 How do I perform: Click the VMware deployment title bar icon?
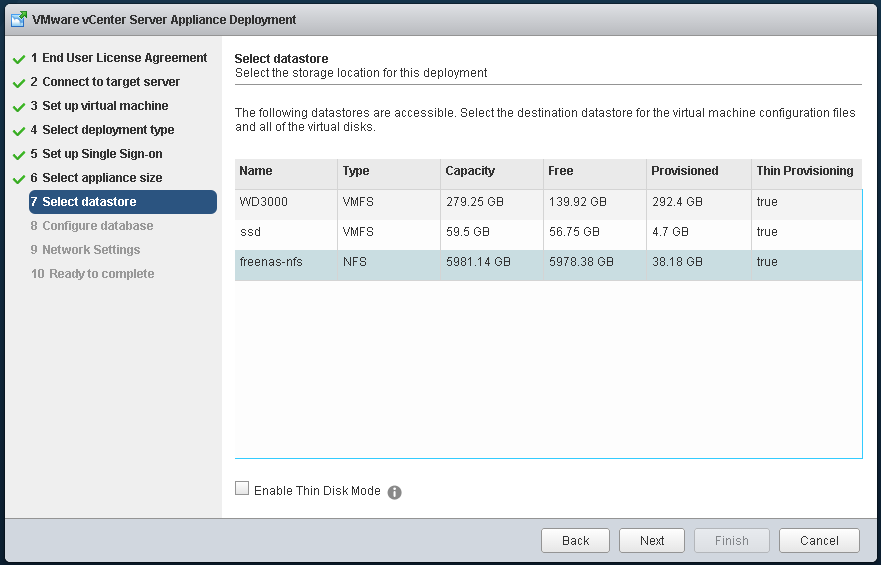point(19,19)
